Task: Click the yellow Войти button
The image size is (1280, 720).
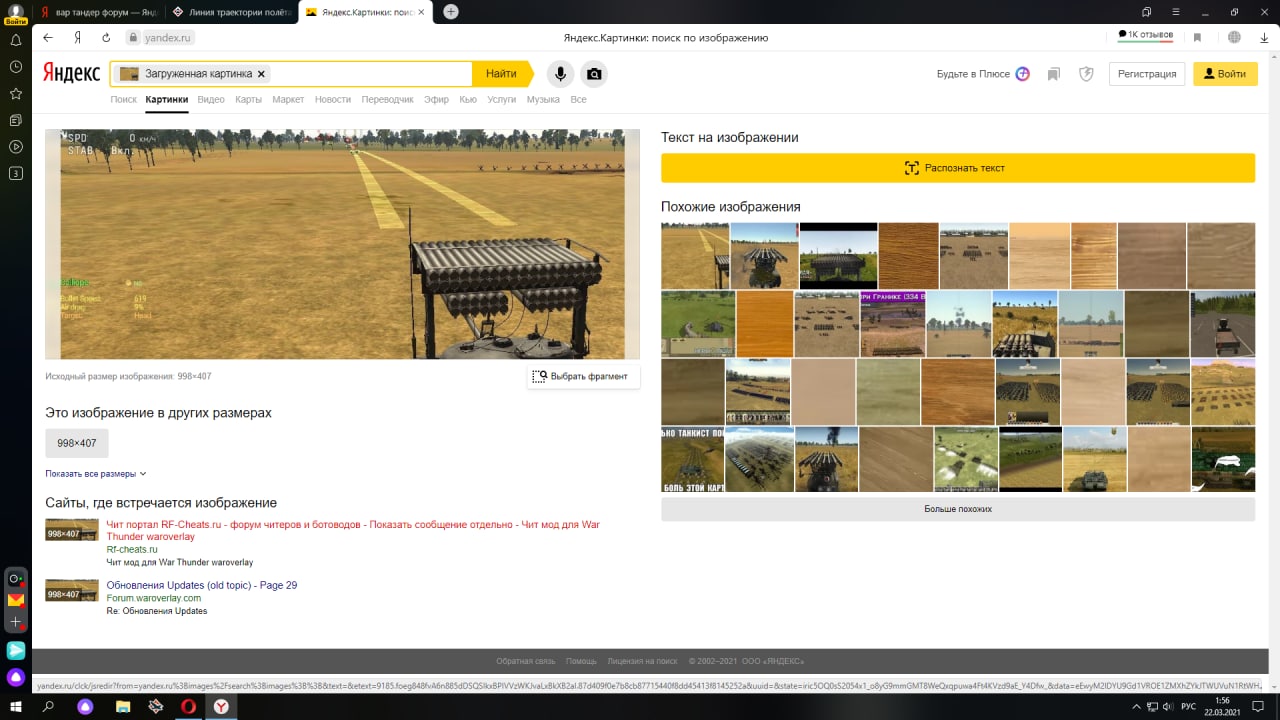Action: point(1225,74)
